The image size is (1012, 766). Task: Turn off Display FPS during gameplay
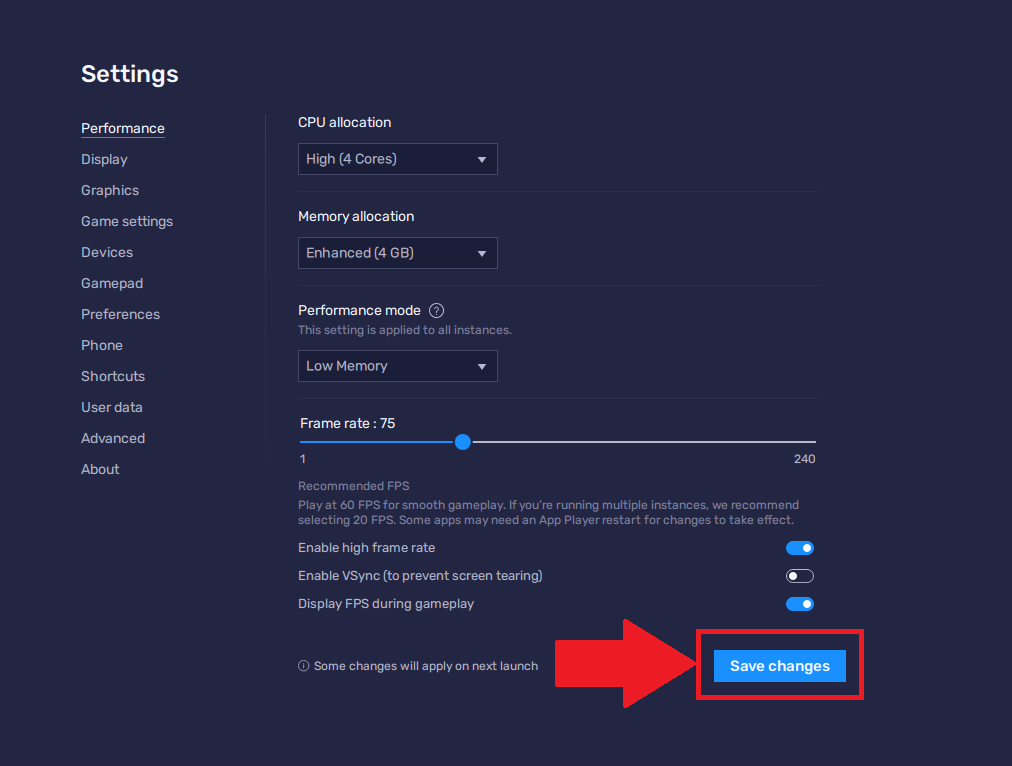pyautogui.click(x=799, y=604)
